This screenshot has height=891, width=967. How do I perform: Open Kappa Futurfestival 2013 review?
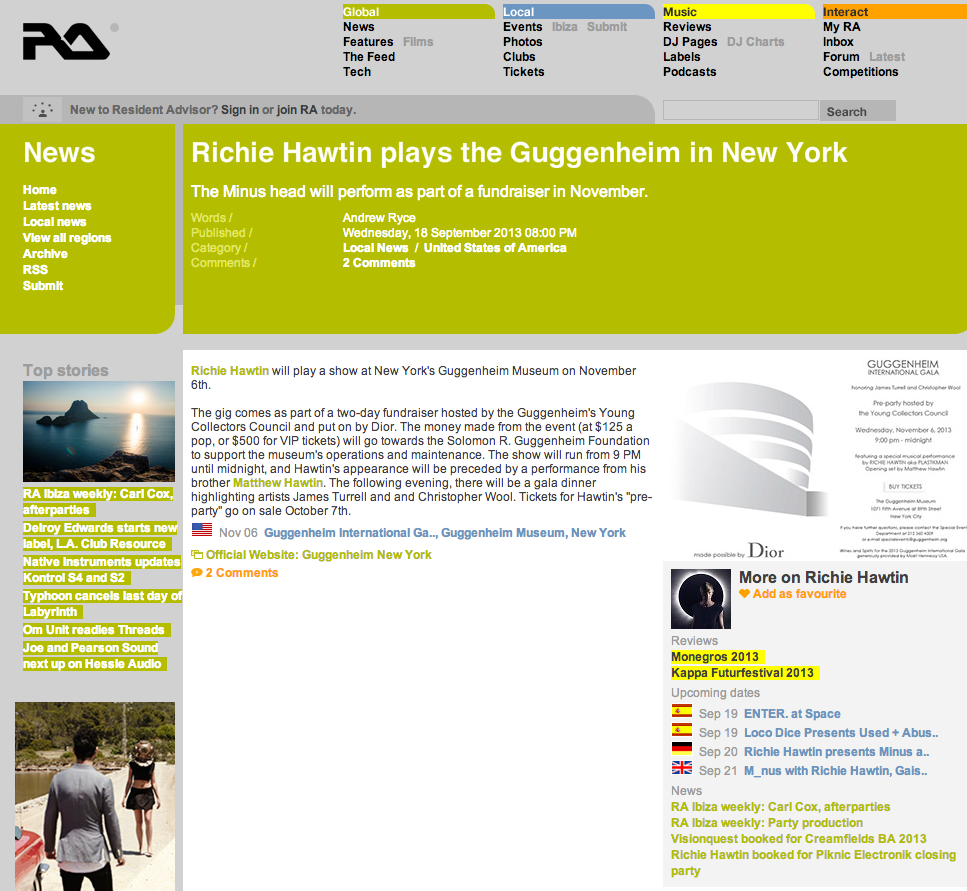[x=745, y=673]
